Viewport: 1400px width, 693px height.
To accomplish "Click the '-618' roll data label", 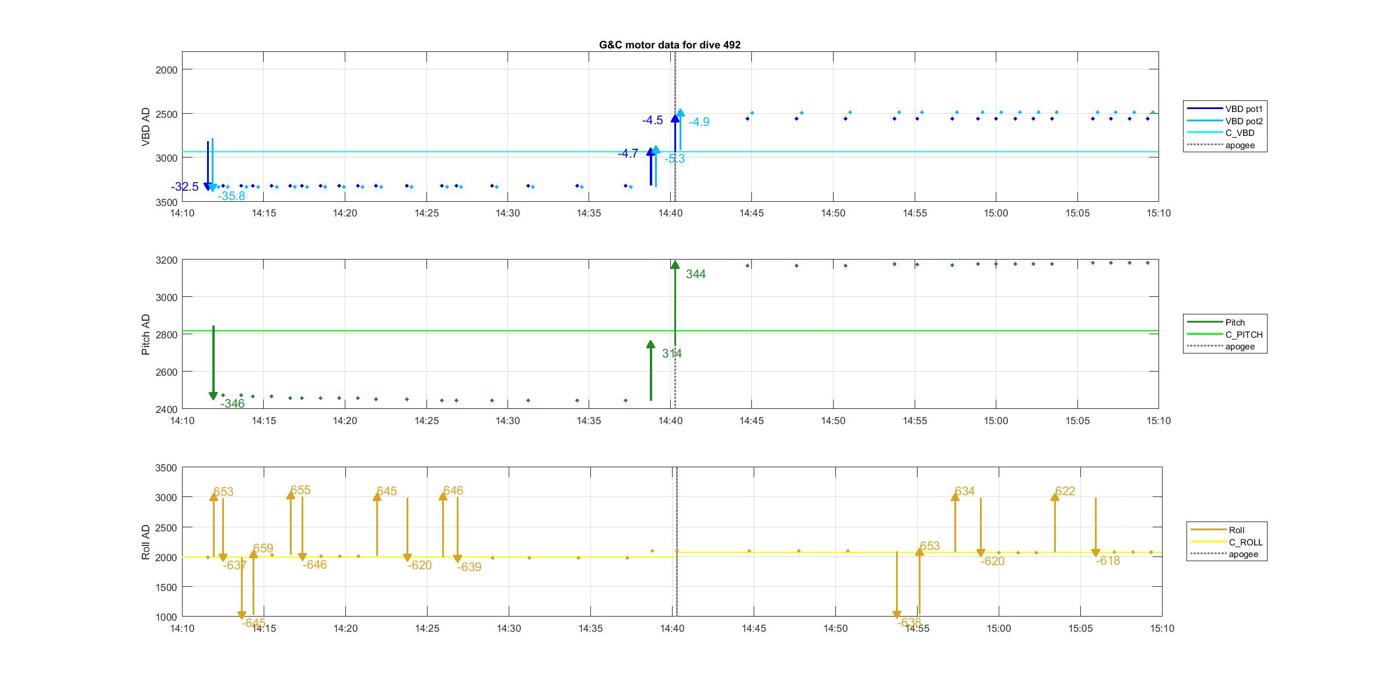I will point(1108,561).
